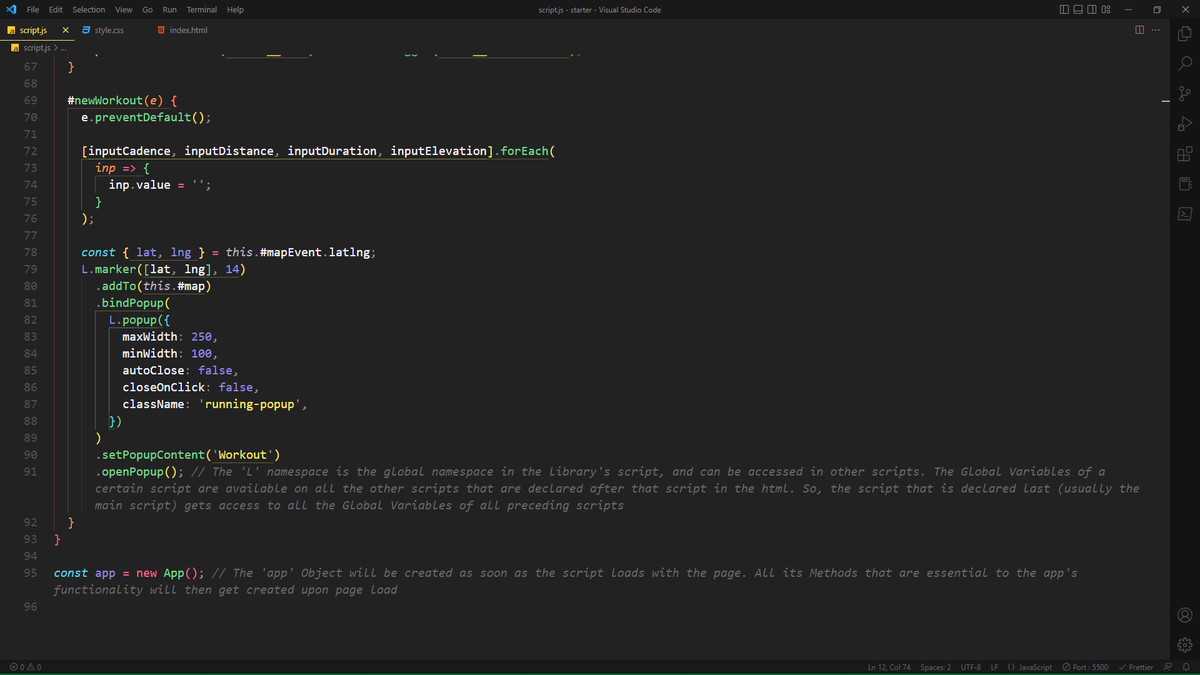This screenshot has height=675, width=1200.
Task: Click the minimap scroll marker in the editor
Action: pyautogui.click(x=1165, y=101)
